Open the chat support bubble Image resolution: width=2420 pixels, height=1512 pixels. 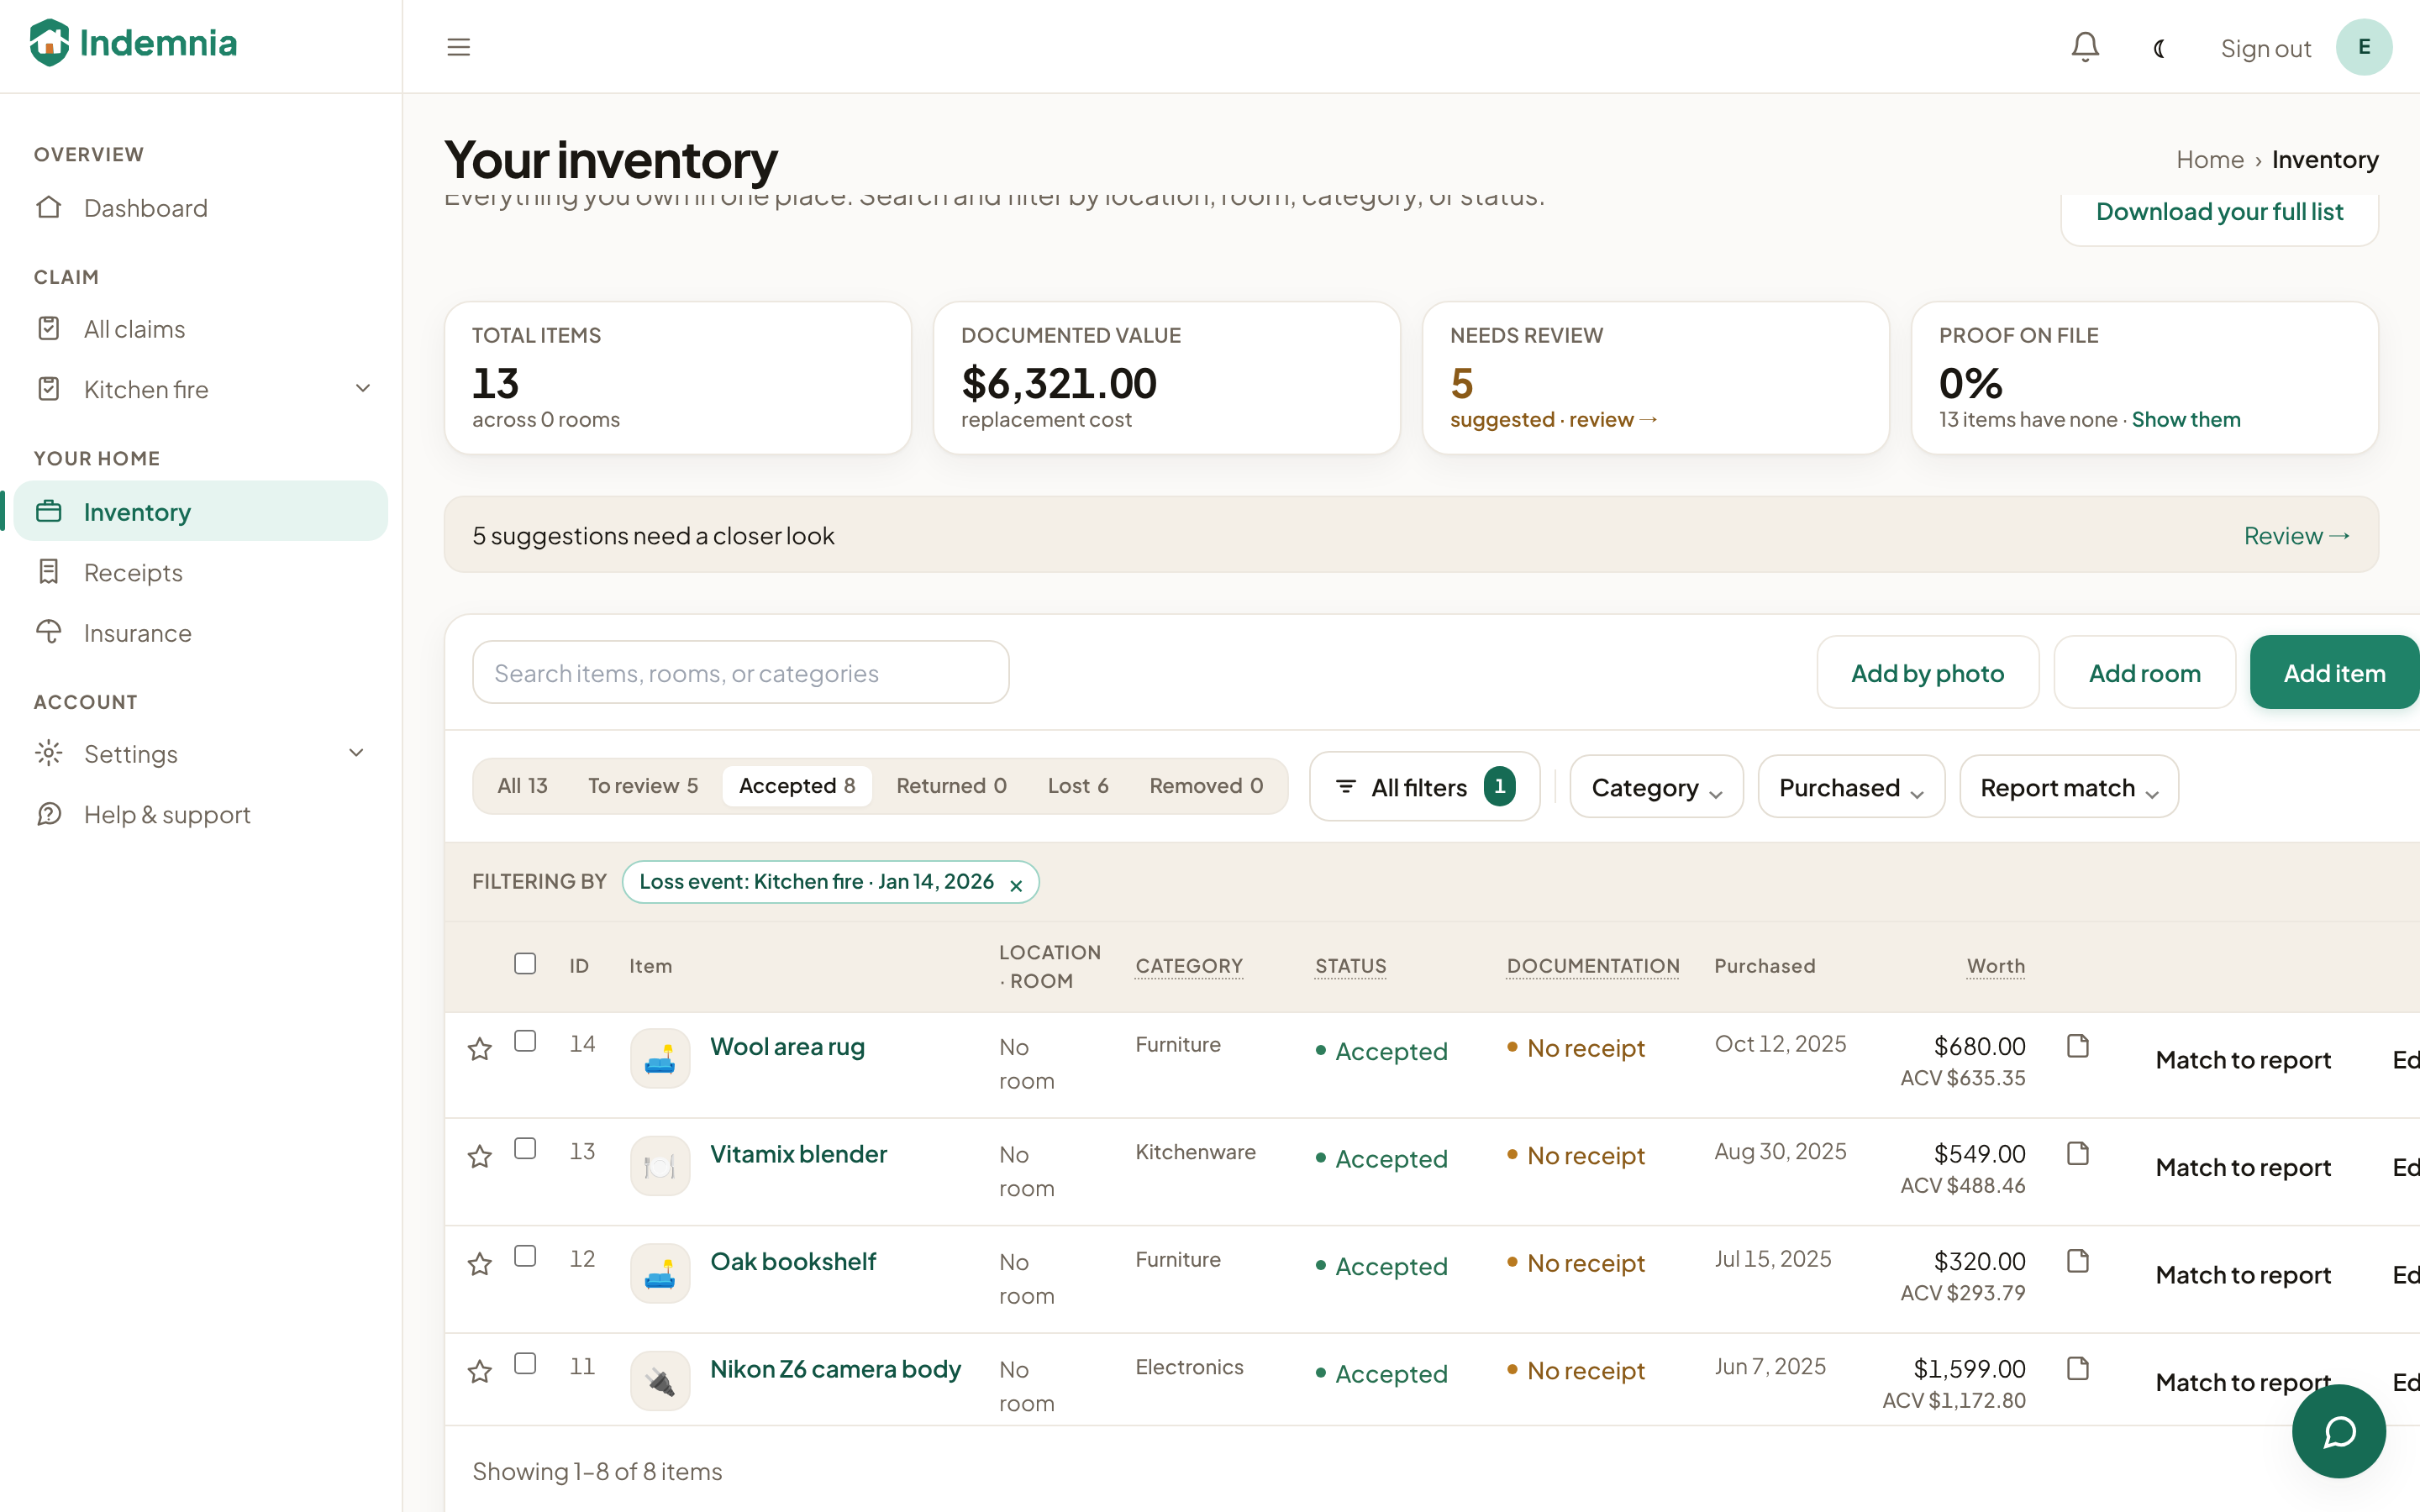[x=2338, y=1431]
